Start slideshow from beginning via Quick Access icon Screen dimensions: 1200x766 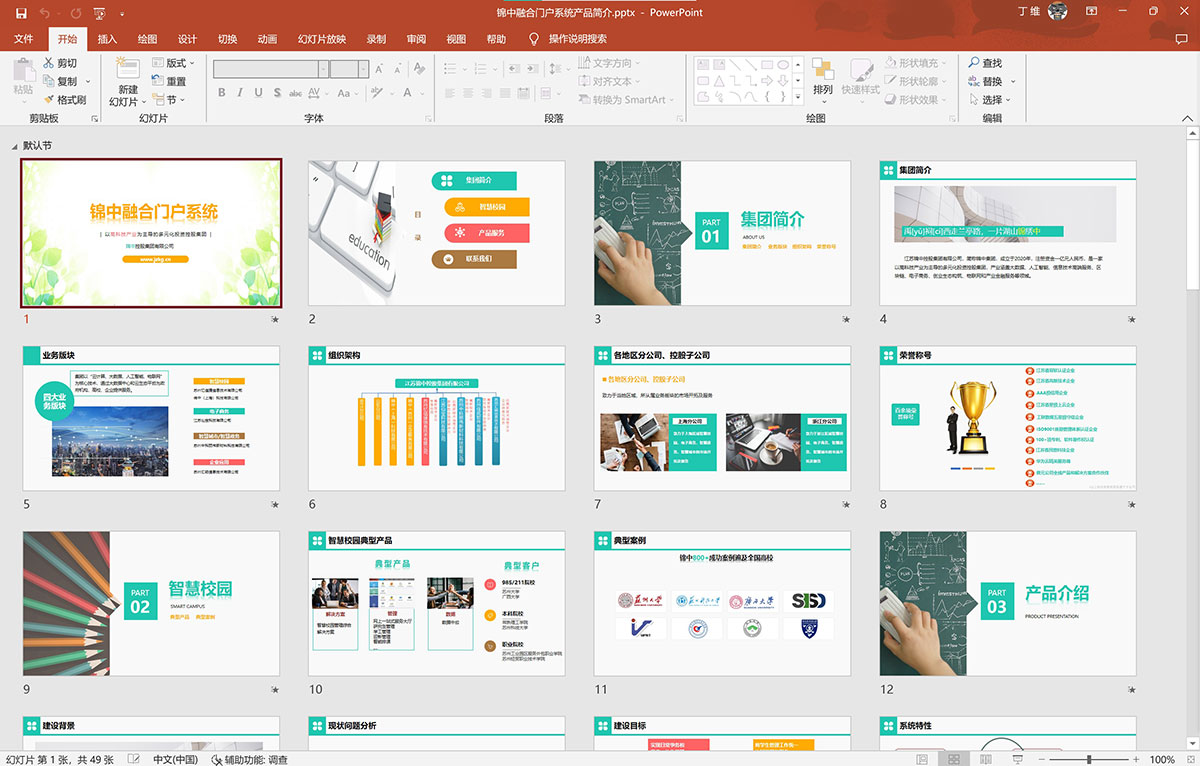point(99,13)
